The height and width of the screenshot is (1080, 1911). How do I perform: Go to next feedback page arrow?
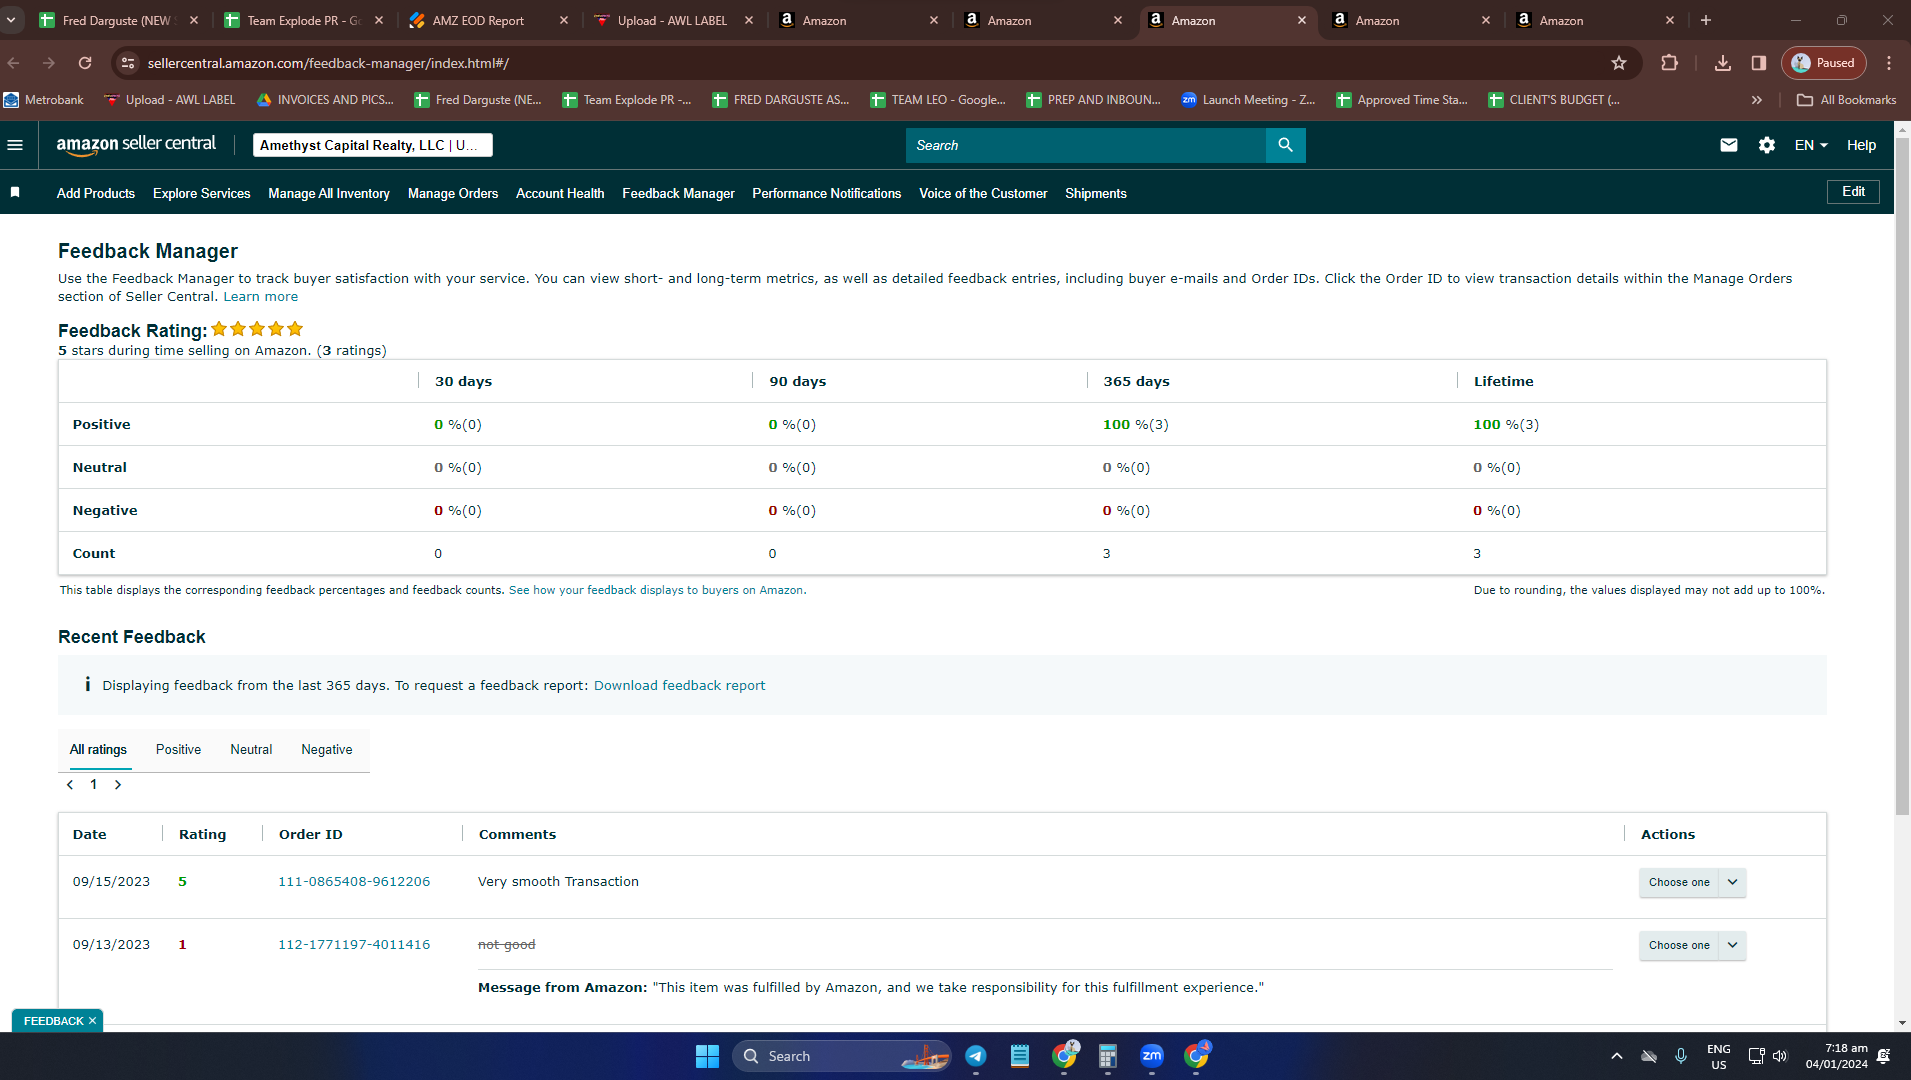[x=118, y=785]
